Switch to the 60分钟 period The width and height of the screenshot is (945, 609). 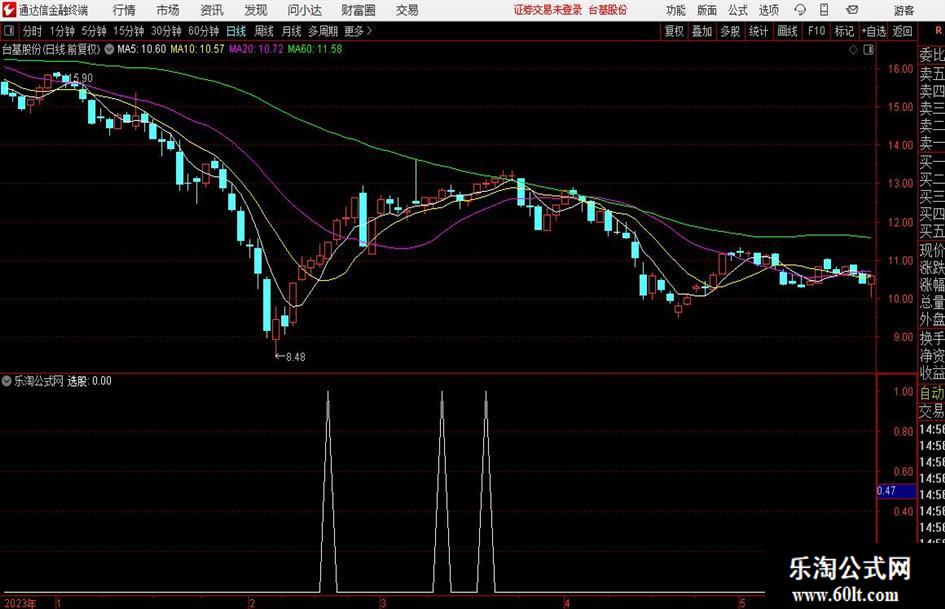pos(204,31)
